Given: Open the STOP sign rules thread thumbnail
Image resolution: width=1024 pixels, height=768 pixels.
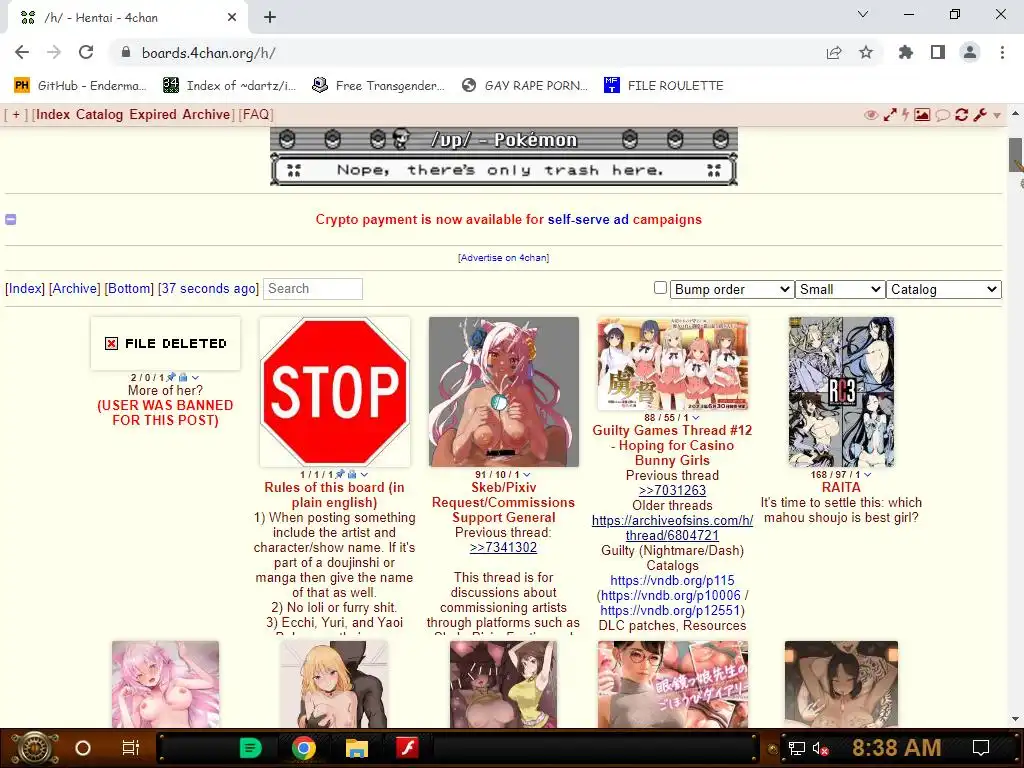Looking at the screenshot, I should (x=334, y=392).
